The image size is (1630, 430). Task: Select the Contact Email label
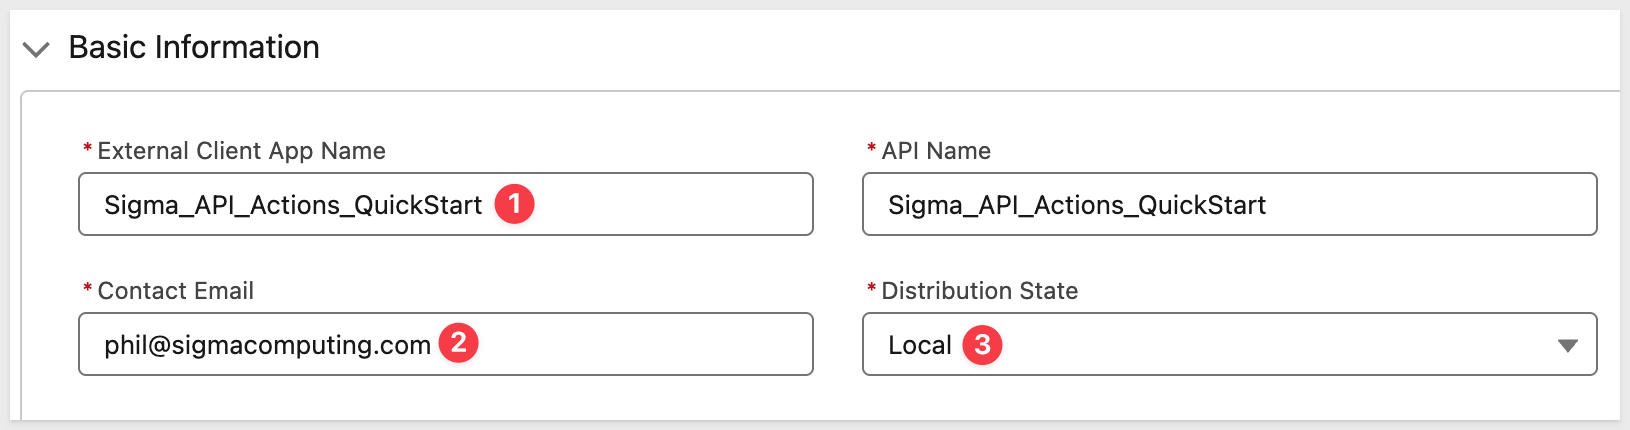click(x=176, y=291)
